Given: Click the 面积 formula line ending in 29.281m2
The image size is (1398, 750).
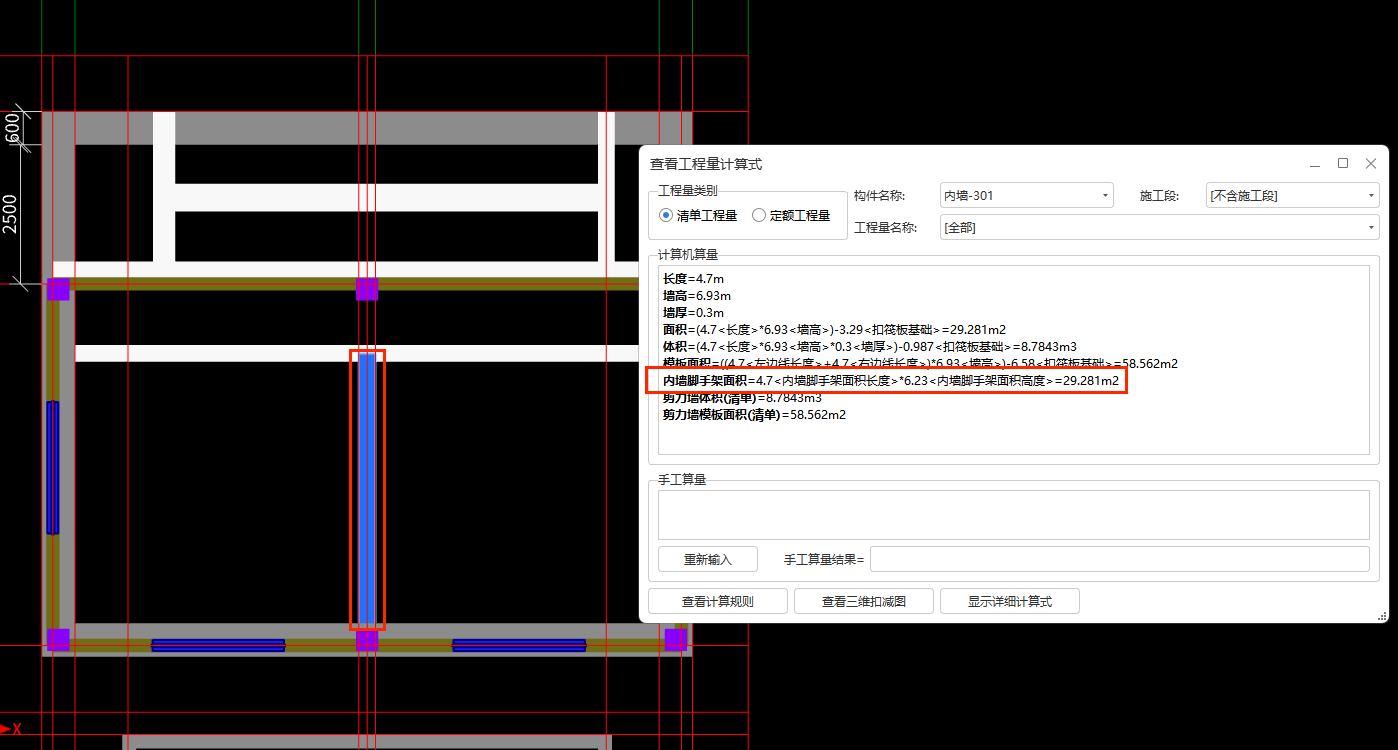Looking at the screenshot, I should [x=834, y=330].
